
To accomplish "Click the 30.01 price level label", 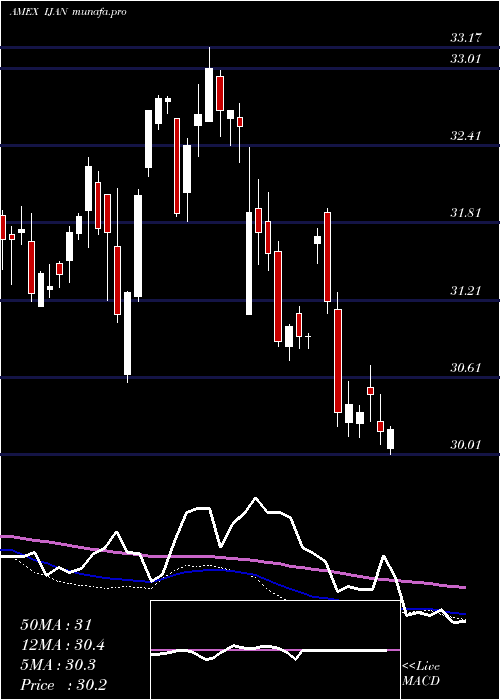I will click(x=465, y=445).
